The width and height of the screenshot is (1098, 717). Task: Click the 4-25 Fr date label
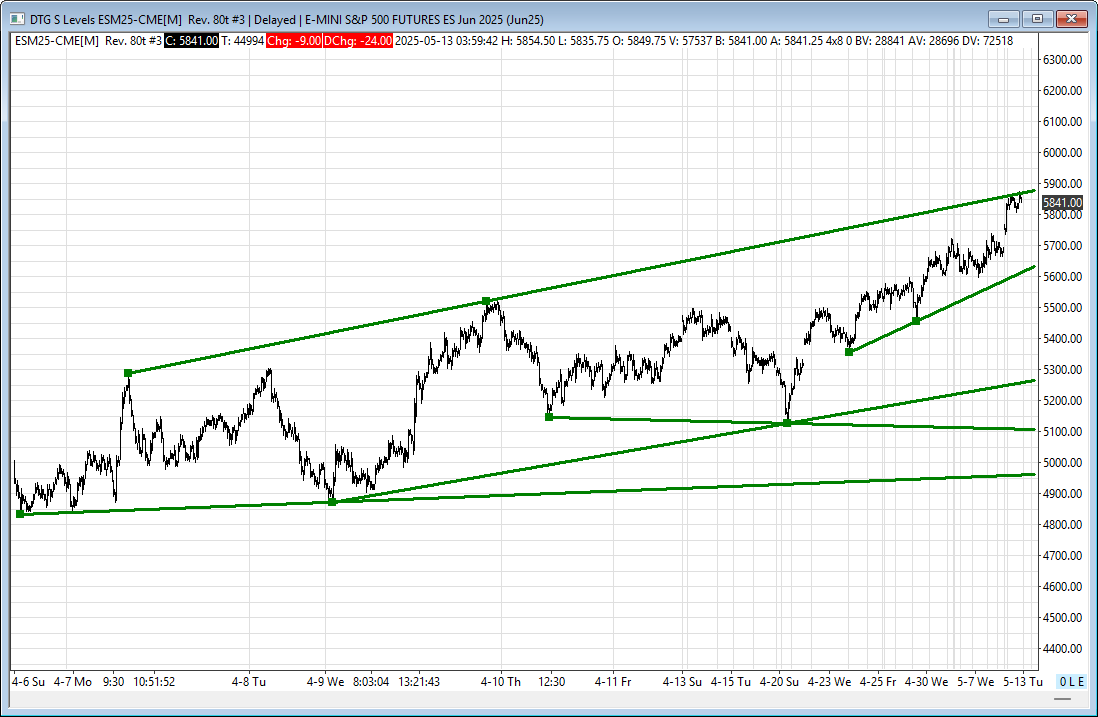(878, 681)
